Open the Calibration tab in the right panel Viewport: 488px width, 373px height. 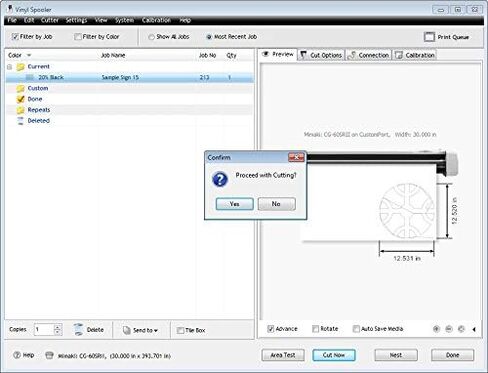(x=415, y=55)
